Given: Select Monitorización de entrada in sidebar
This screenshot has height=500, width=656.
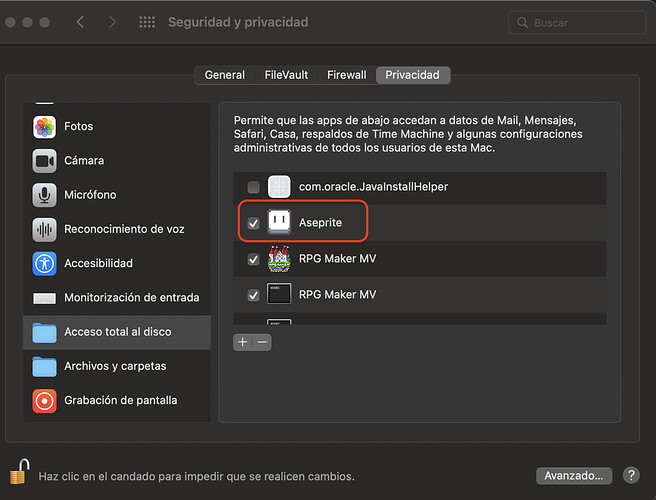Looking at the screenshot, I should (117, 298).
